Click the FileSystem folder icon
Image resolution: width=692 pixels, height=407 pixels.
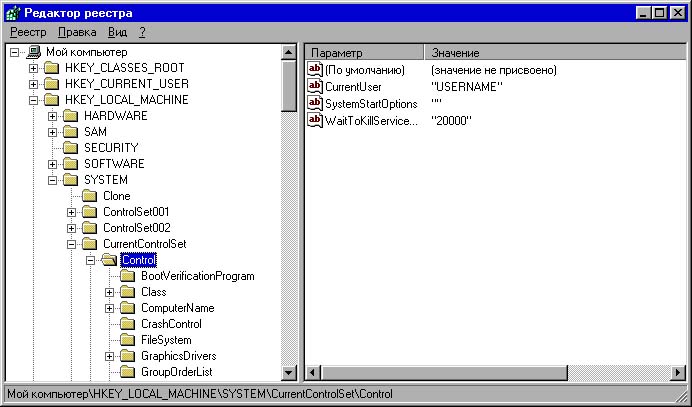[128, 340]
